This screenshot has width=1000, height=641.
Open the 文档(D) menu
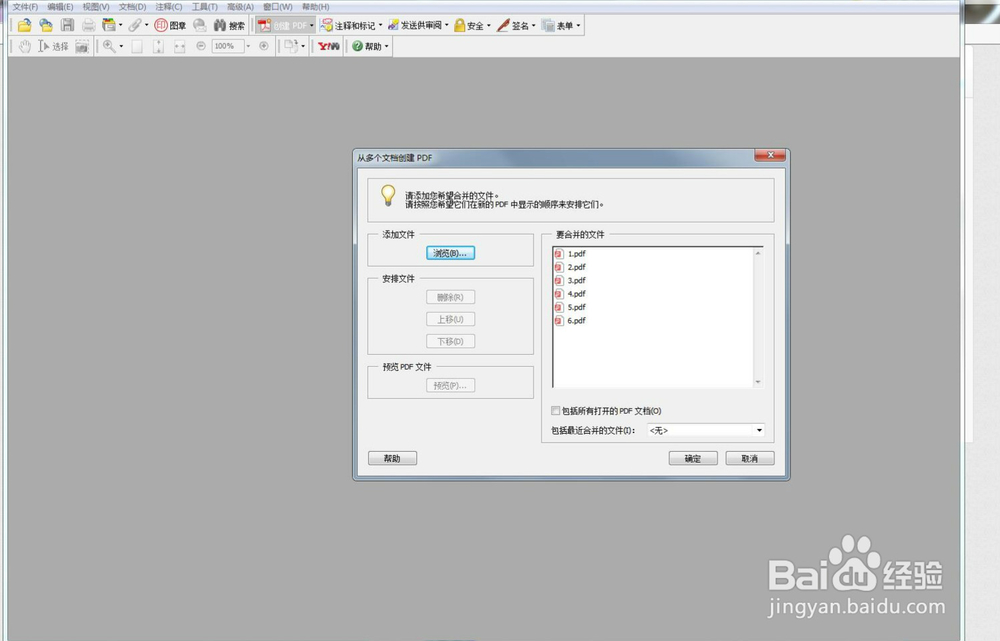click(132, 7)
